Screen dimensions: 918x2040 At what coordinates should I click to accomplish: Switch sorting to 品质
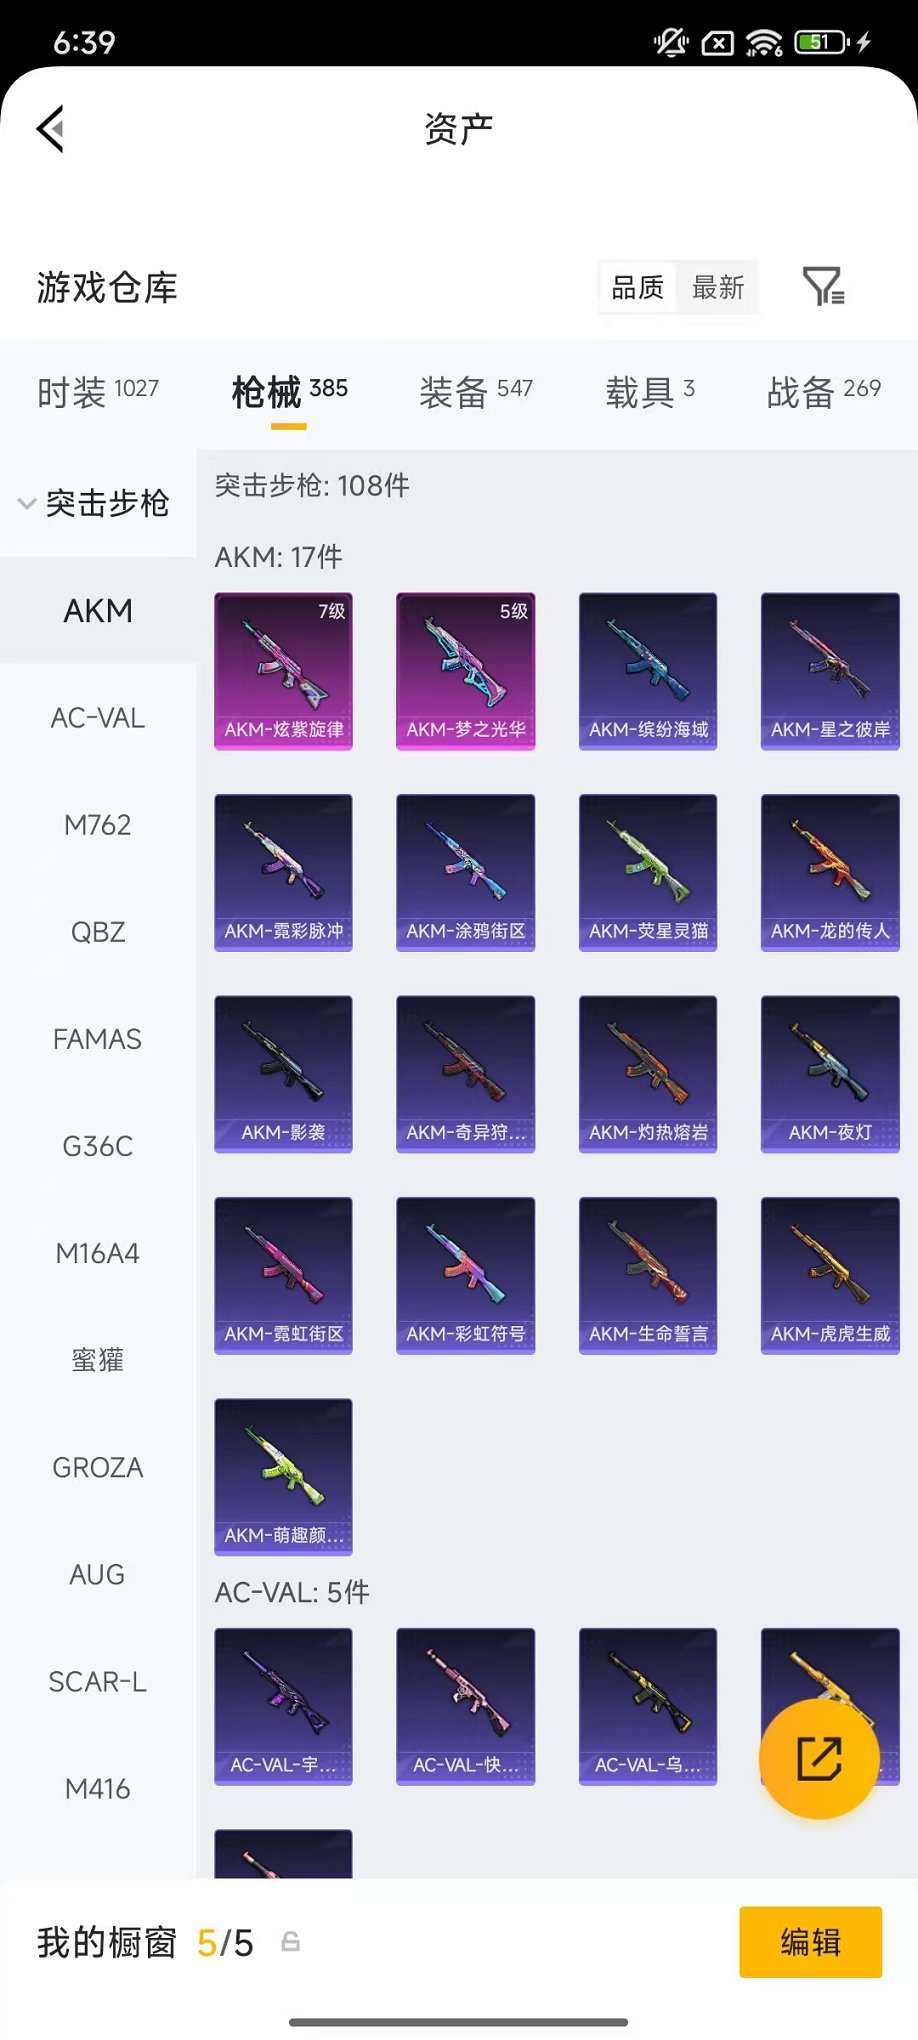coord(638,288)
